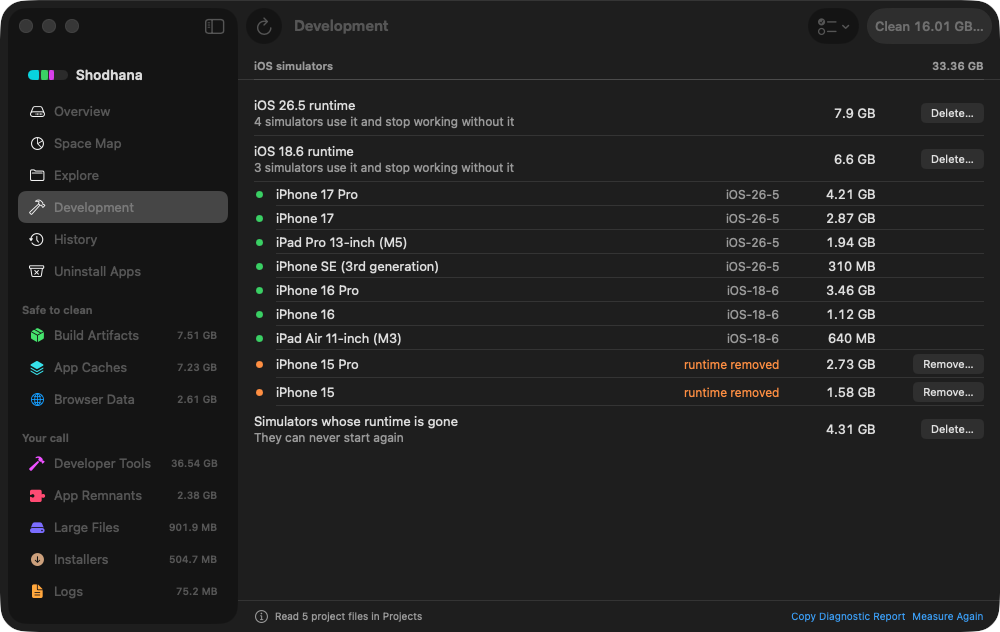Click Browser Data sidebar label
Image resolution: width=1000 pixels, height=632 pixels.
94,399
